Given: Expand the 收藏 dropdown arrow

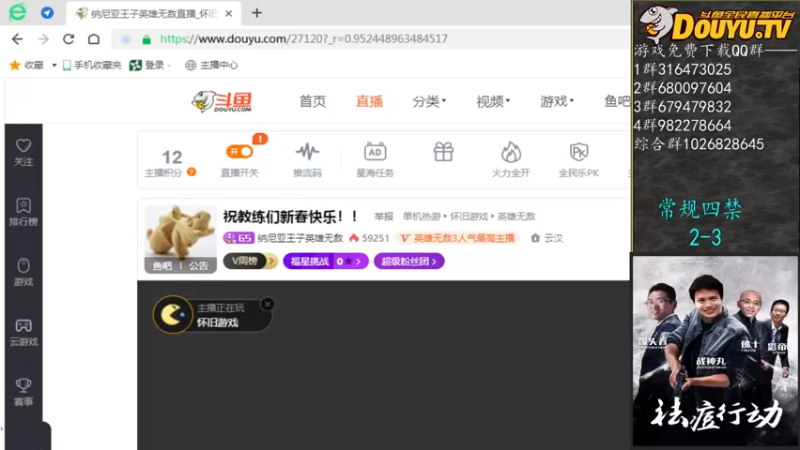Looking at the screenshot, I should pyautogui.click(x=54, y=65).
